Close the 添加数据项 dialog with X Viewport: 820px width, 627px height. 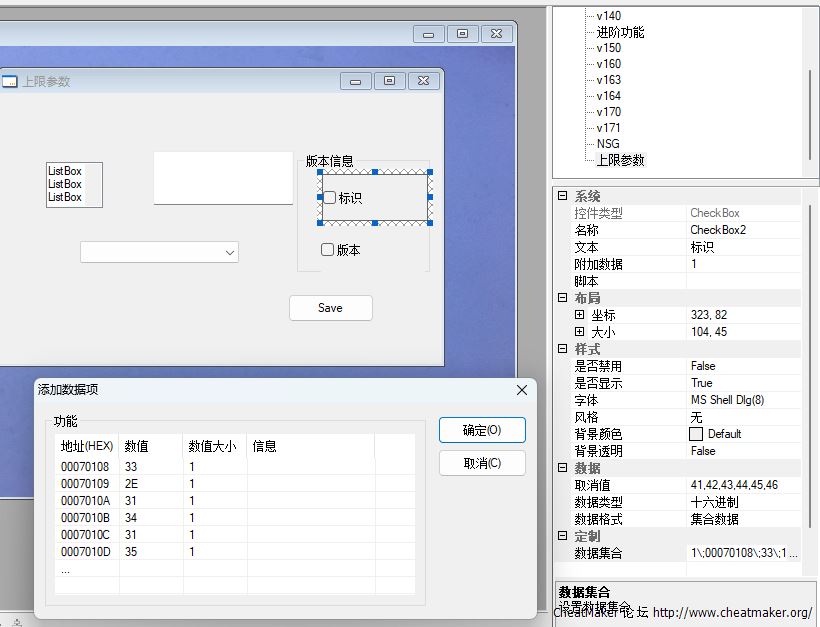click(x=521, y=390)
